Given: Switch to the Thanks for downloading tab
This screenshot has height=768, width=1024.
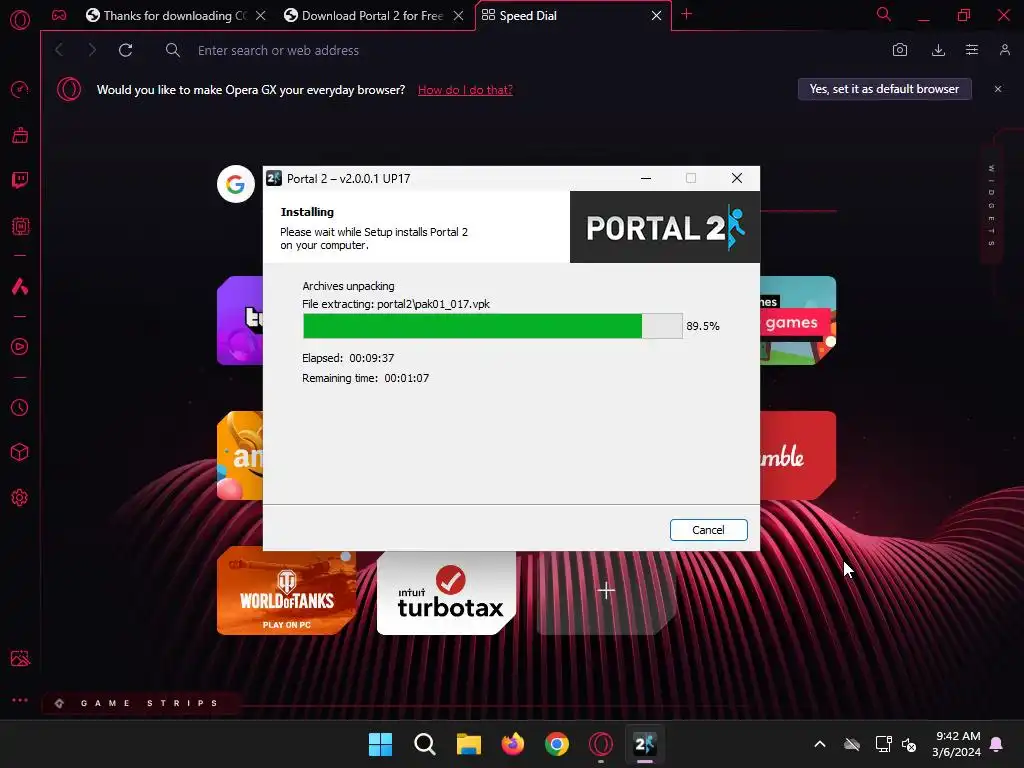Looking at the screenshot, I should [176, 16].
